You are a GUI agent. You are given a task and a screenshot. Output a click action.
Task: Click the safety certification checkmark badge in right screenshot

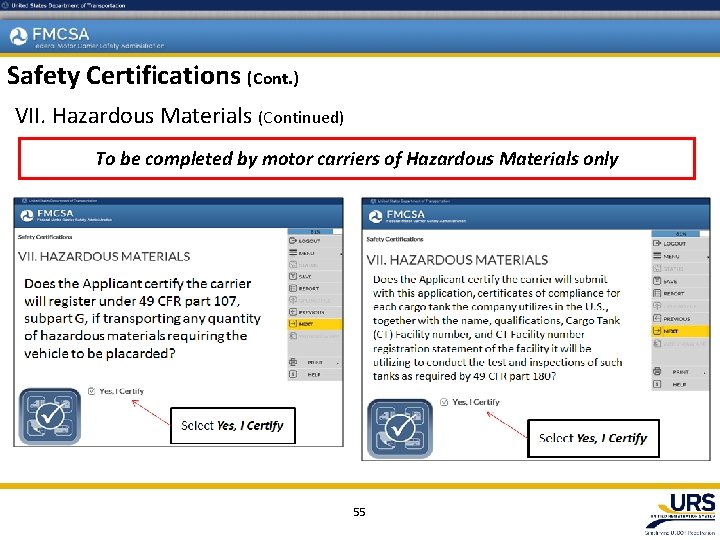click(399, 428)
